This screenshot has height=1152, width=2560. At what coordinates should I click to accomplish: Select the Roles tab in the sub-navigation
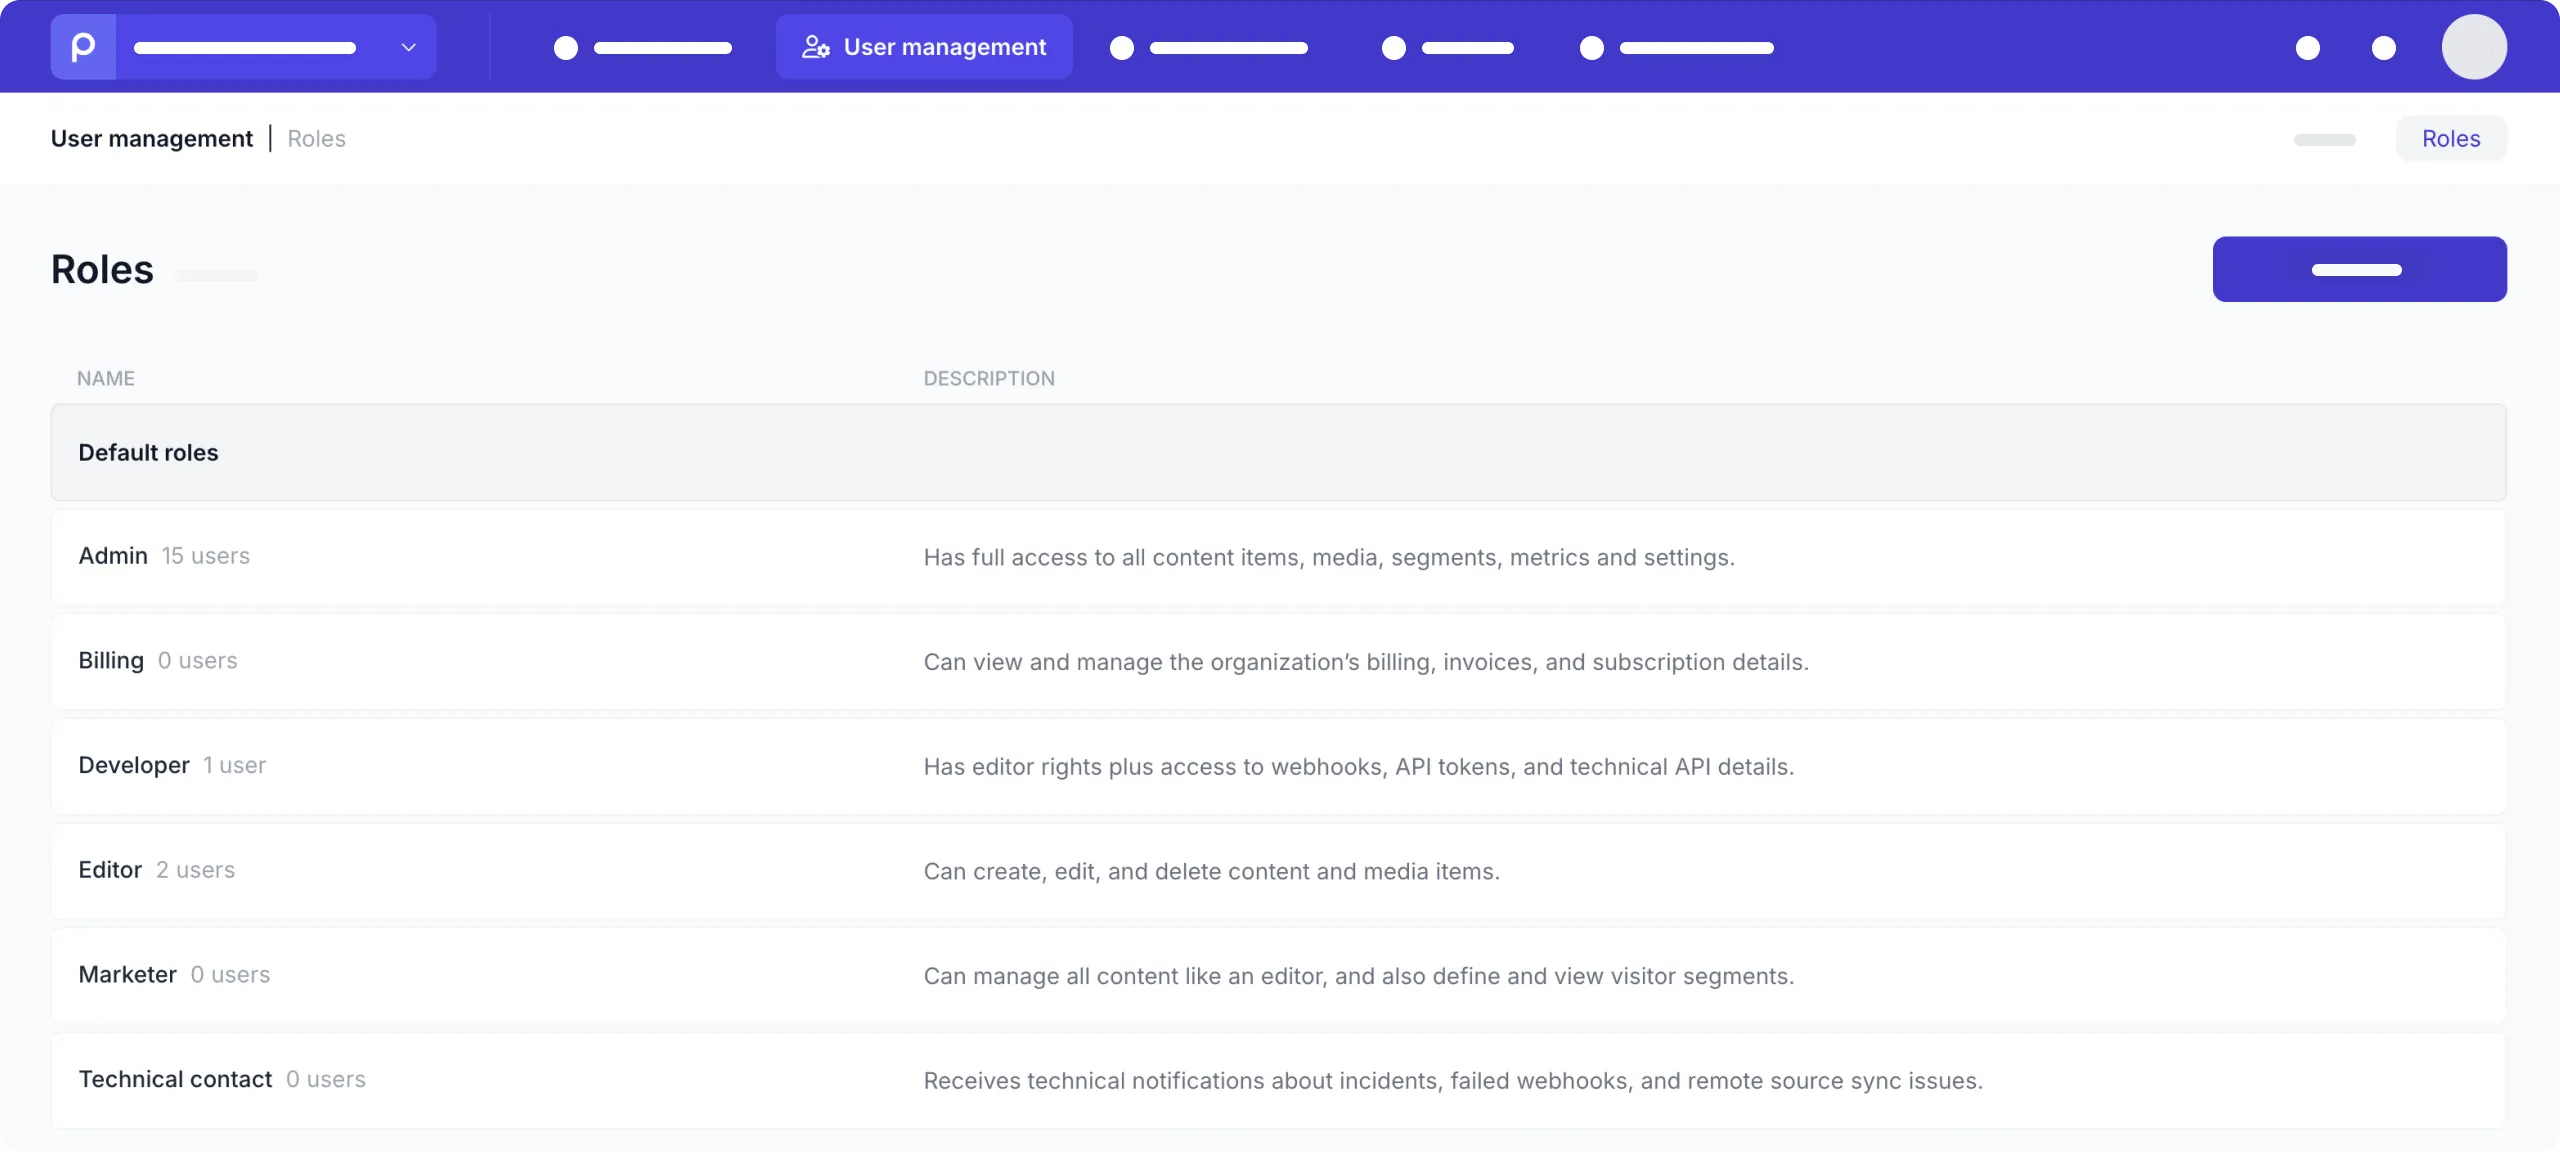[x=2451, y=139]
